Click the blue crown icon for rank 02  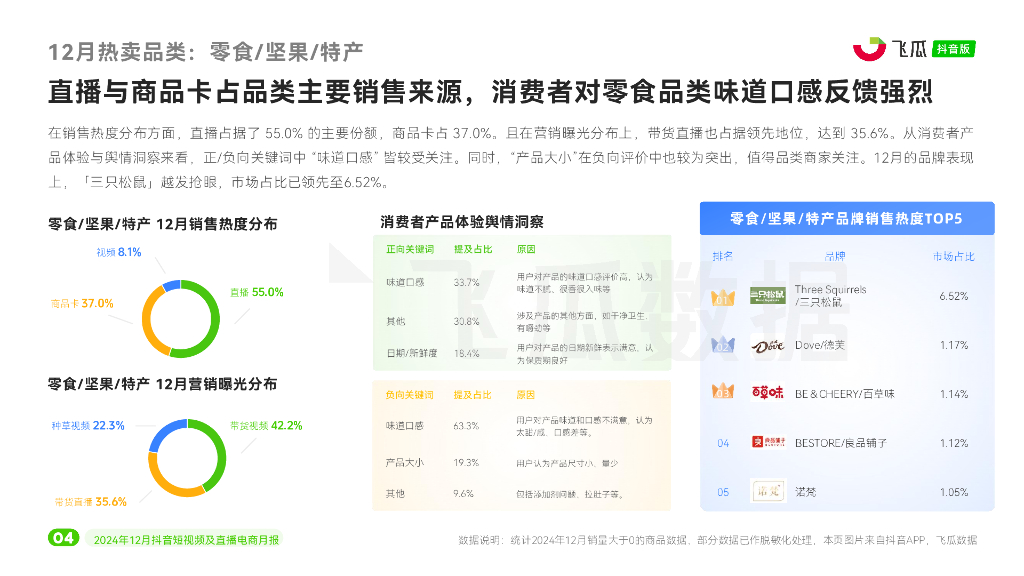pos(722,345)
